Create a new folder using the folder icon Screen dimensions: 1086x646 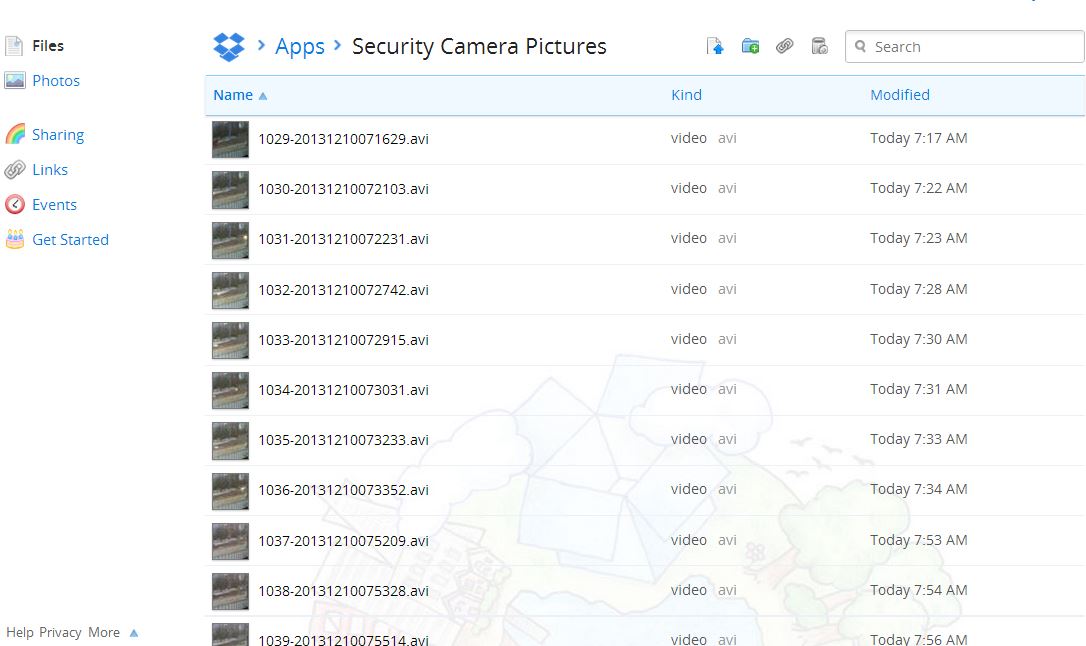(750, 46)
